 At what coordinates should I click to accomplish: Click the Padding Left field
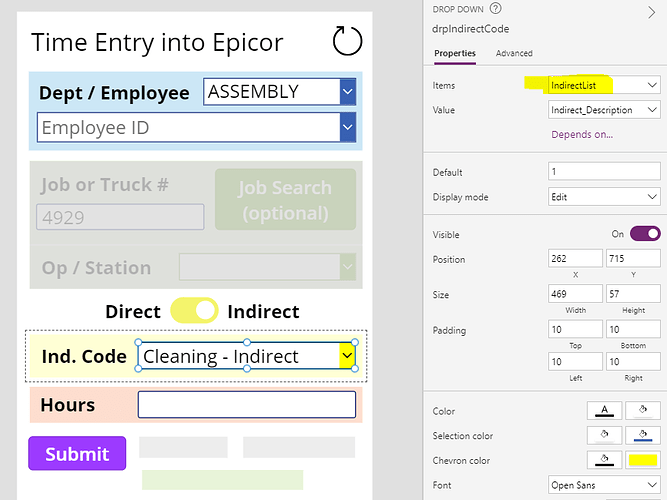click(x=575, y=362)
